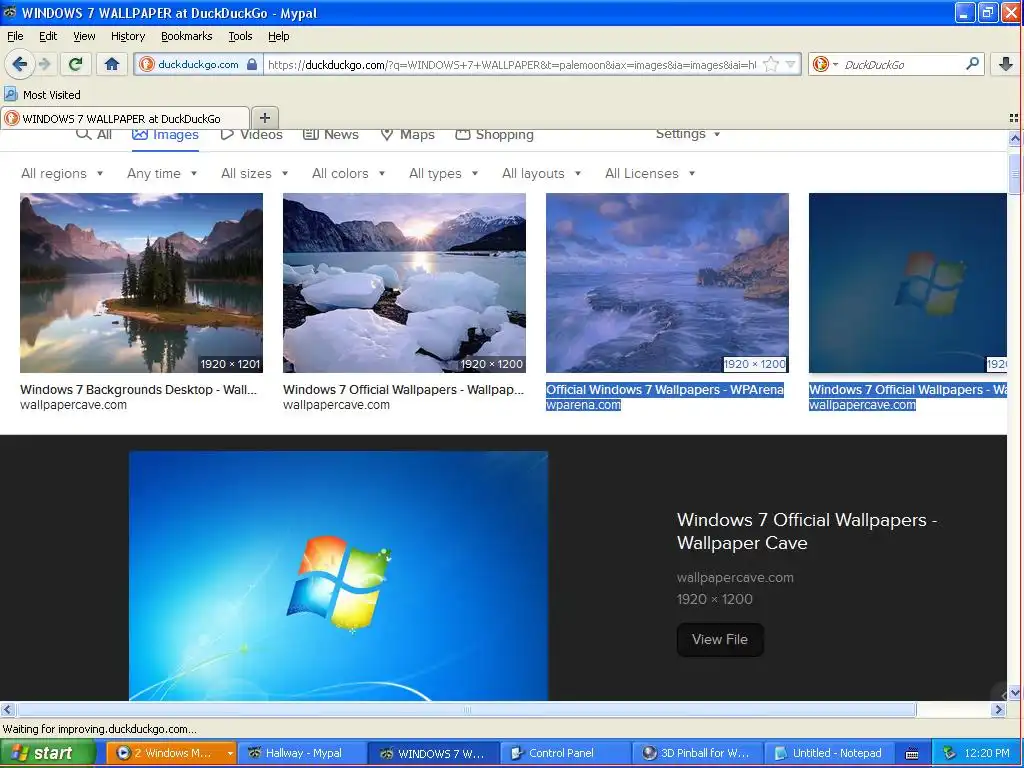Image resolution: width=1024 pixels, height=768 pixels.
Task: Switch to the Videos results tab
Action: (x=251, y=135)
